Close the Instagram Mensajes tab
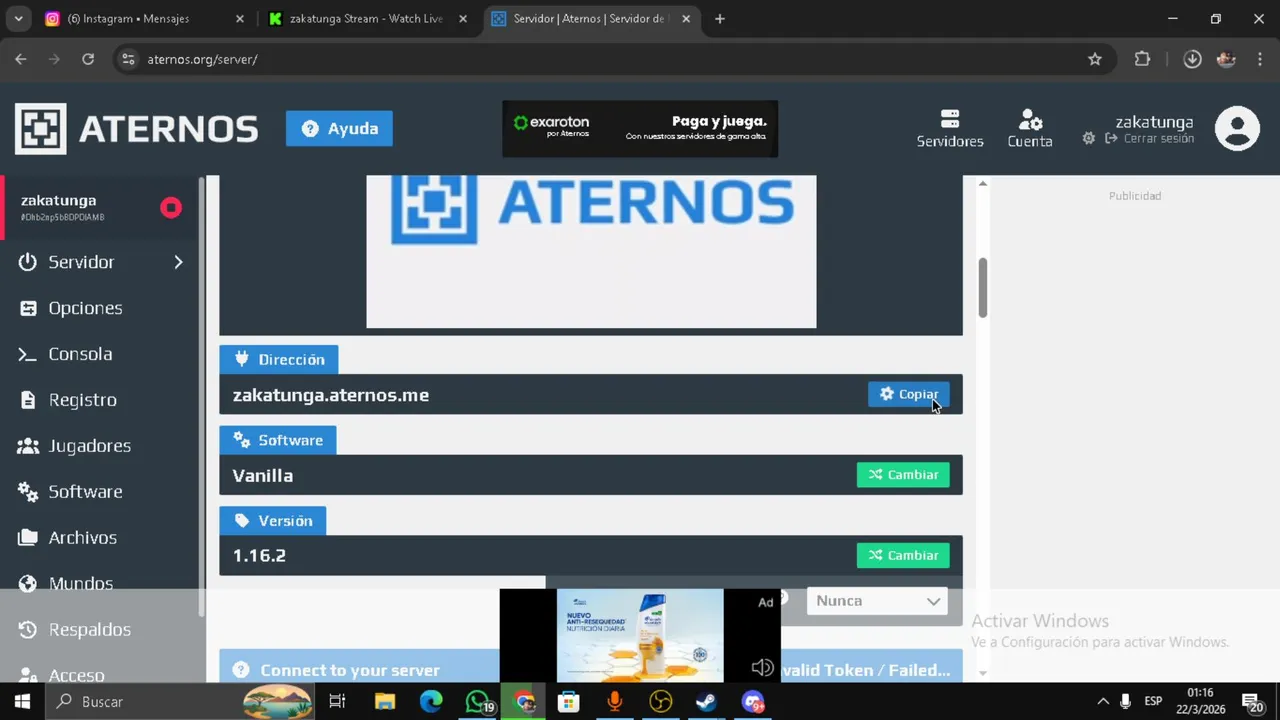1280x720 pixels. [239, 19]
